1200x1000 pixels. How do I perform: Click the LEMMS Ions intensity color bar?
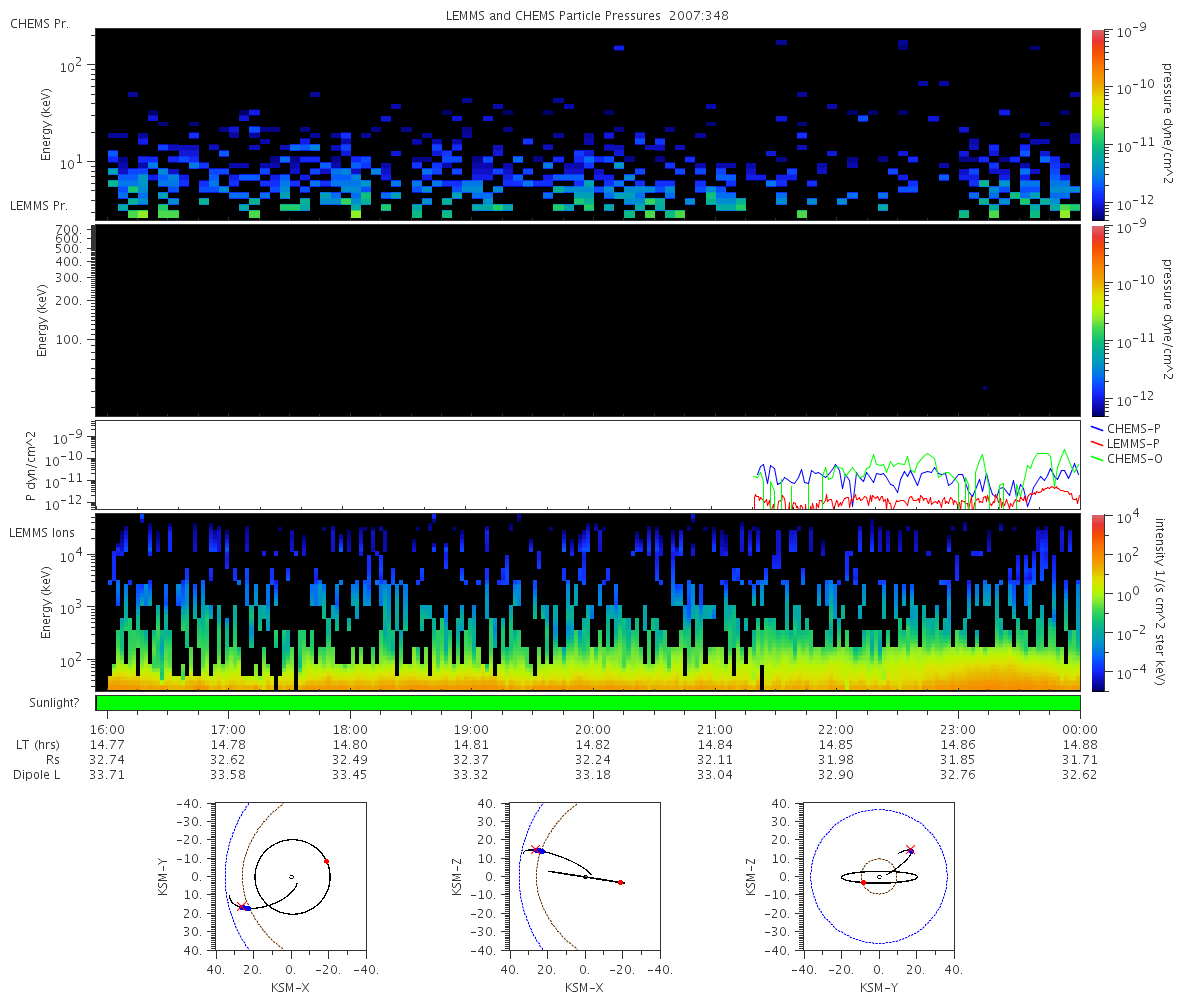coord(1098,603)
